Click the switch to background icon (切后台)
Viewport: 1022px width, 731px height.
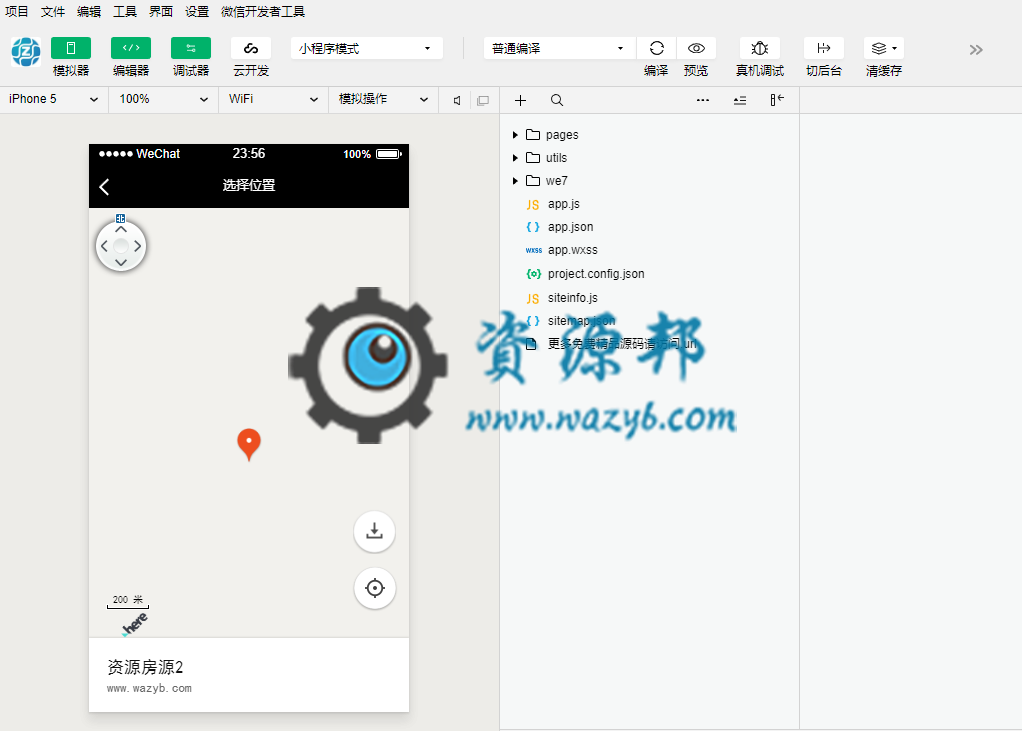(x=824, y=48)
